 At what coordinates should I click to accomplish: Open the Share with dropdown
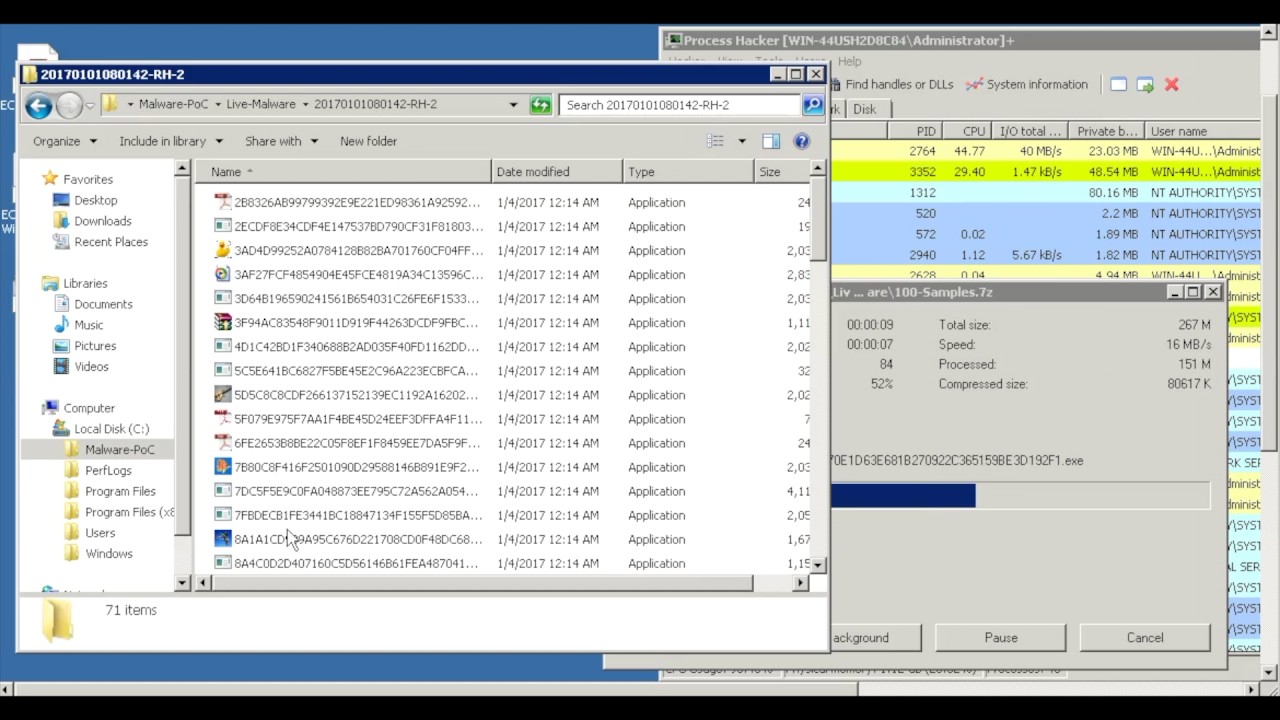point(281,141)
